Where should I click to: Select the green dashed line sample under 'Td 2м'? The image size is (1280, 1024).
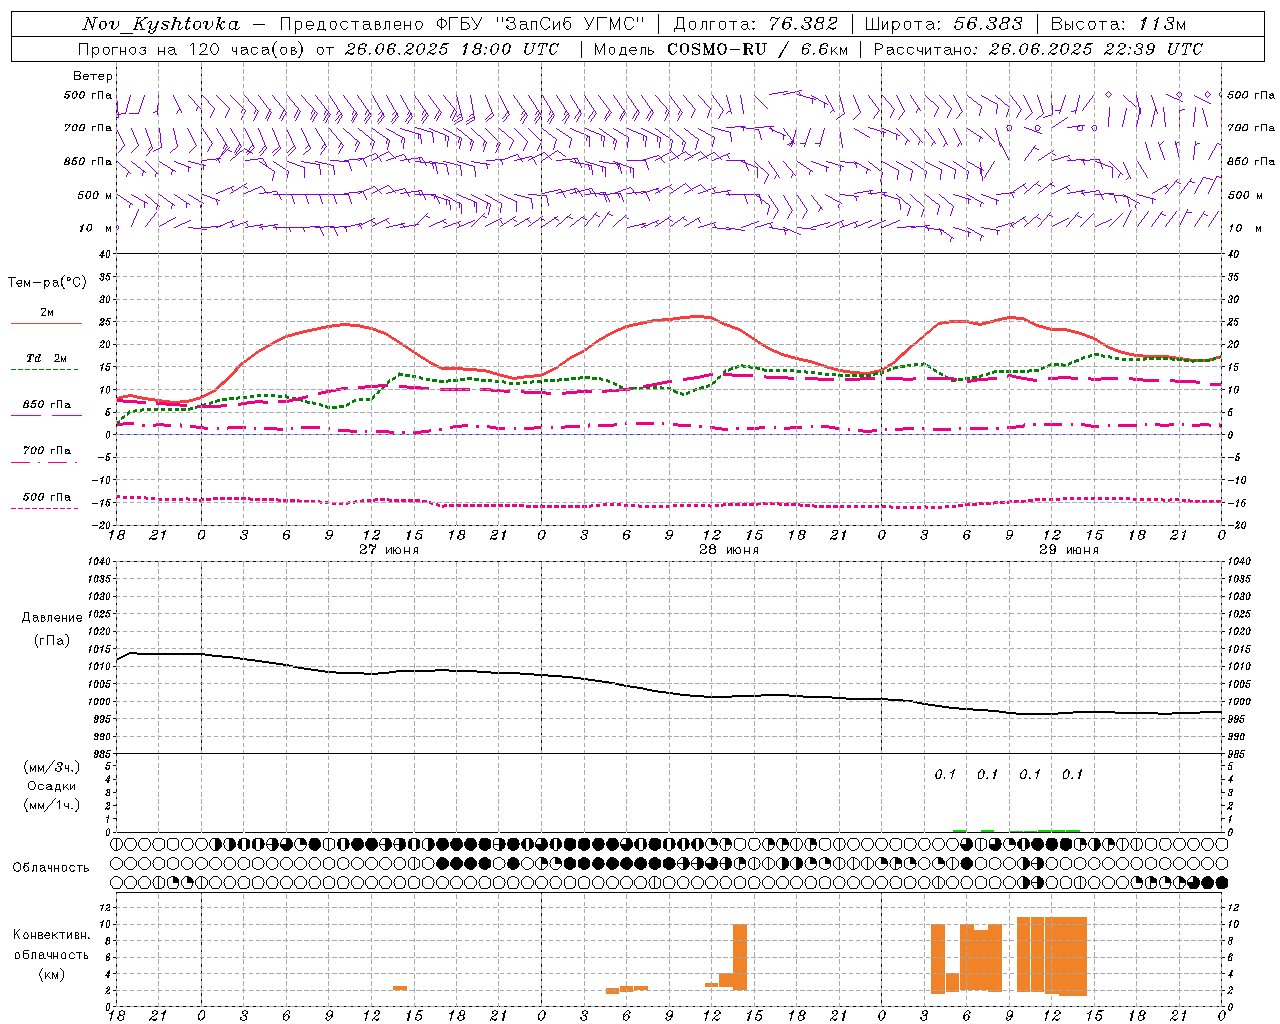46,370
